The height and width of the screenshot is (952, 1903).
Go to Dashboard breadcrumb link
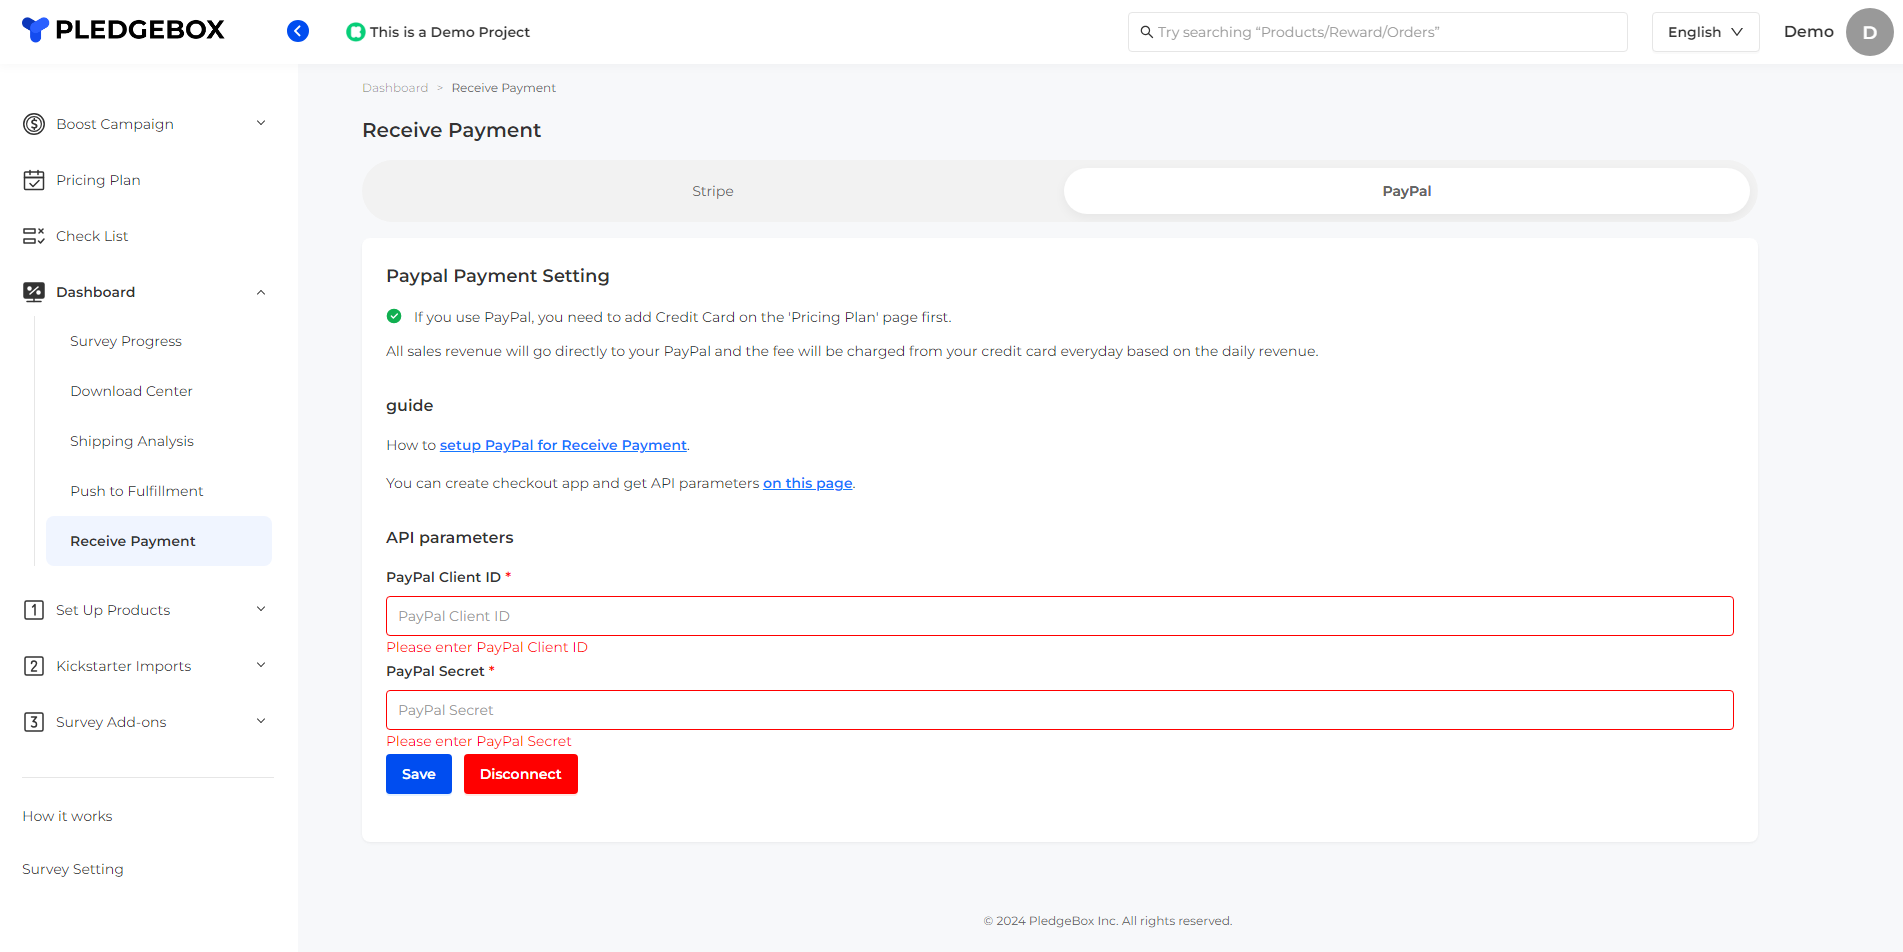click(395, 88)
